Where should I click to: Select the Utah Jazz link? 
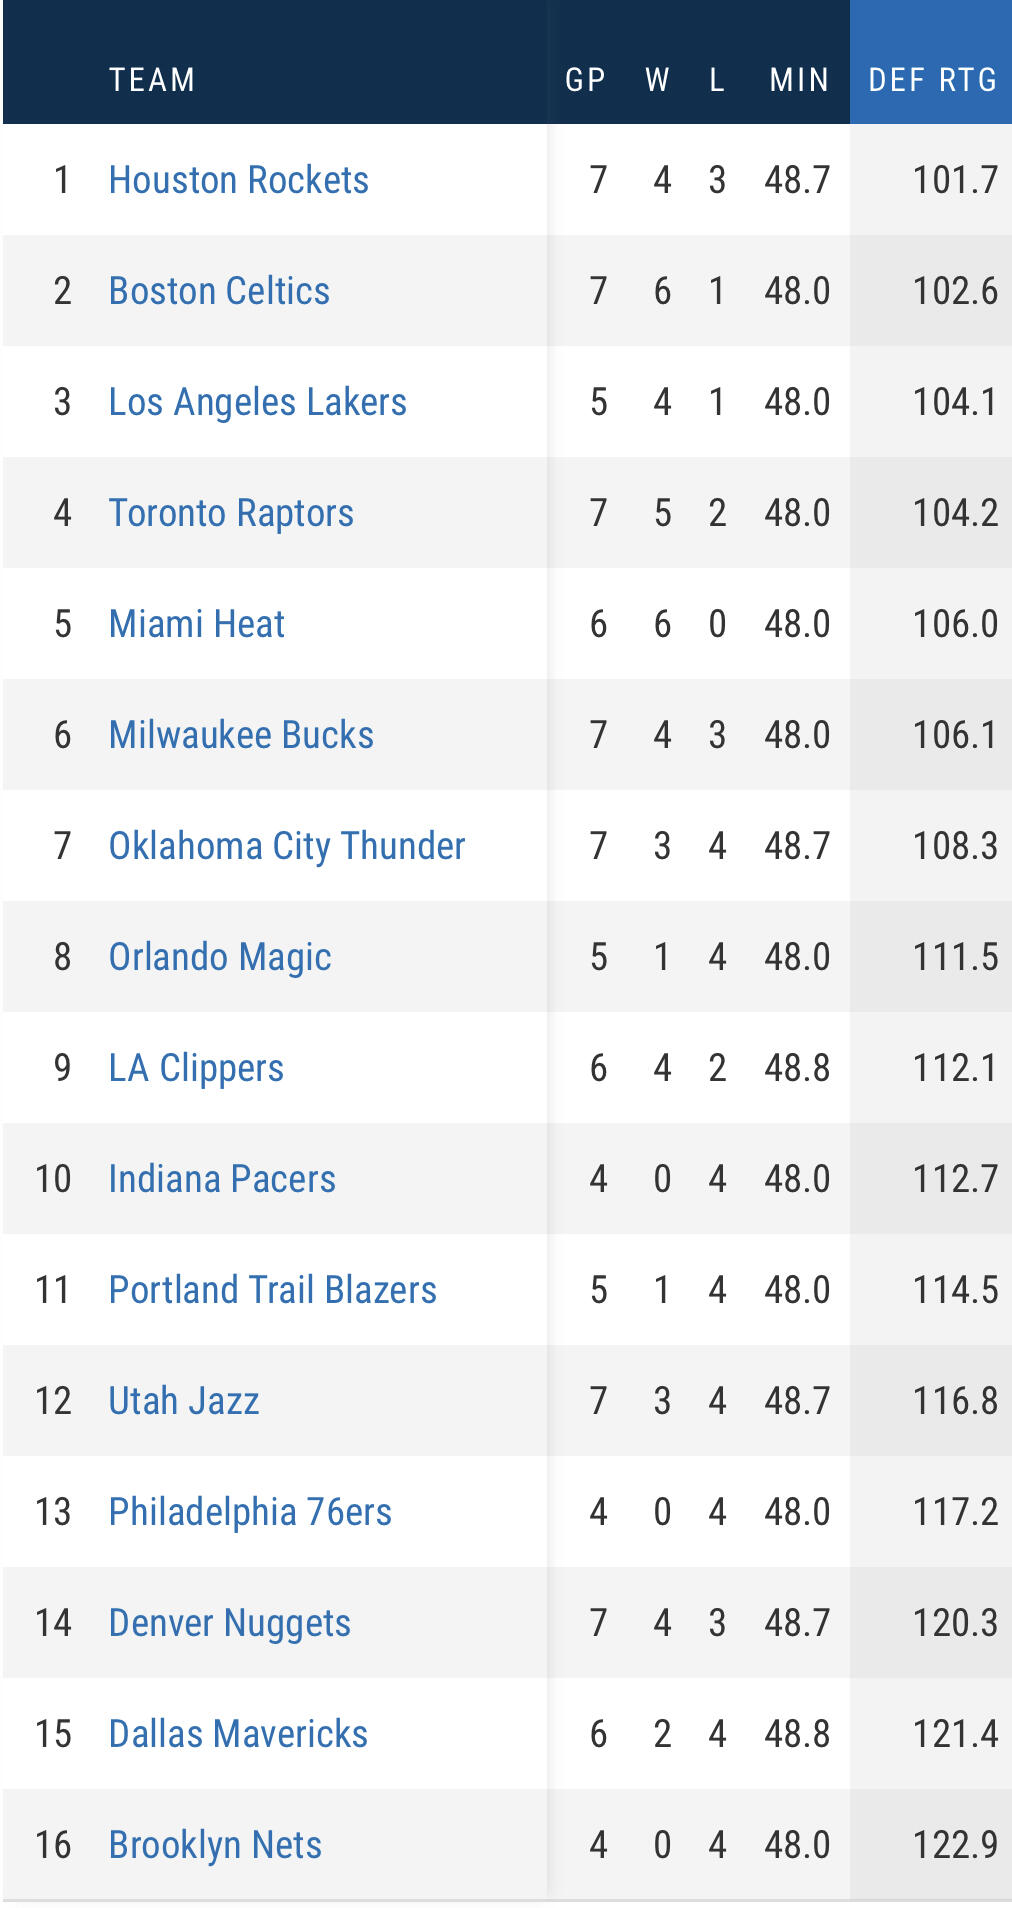[x=184, y=1401]
